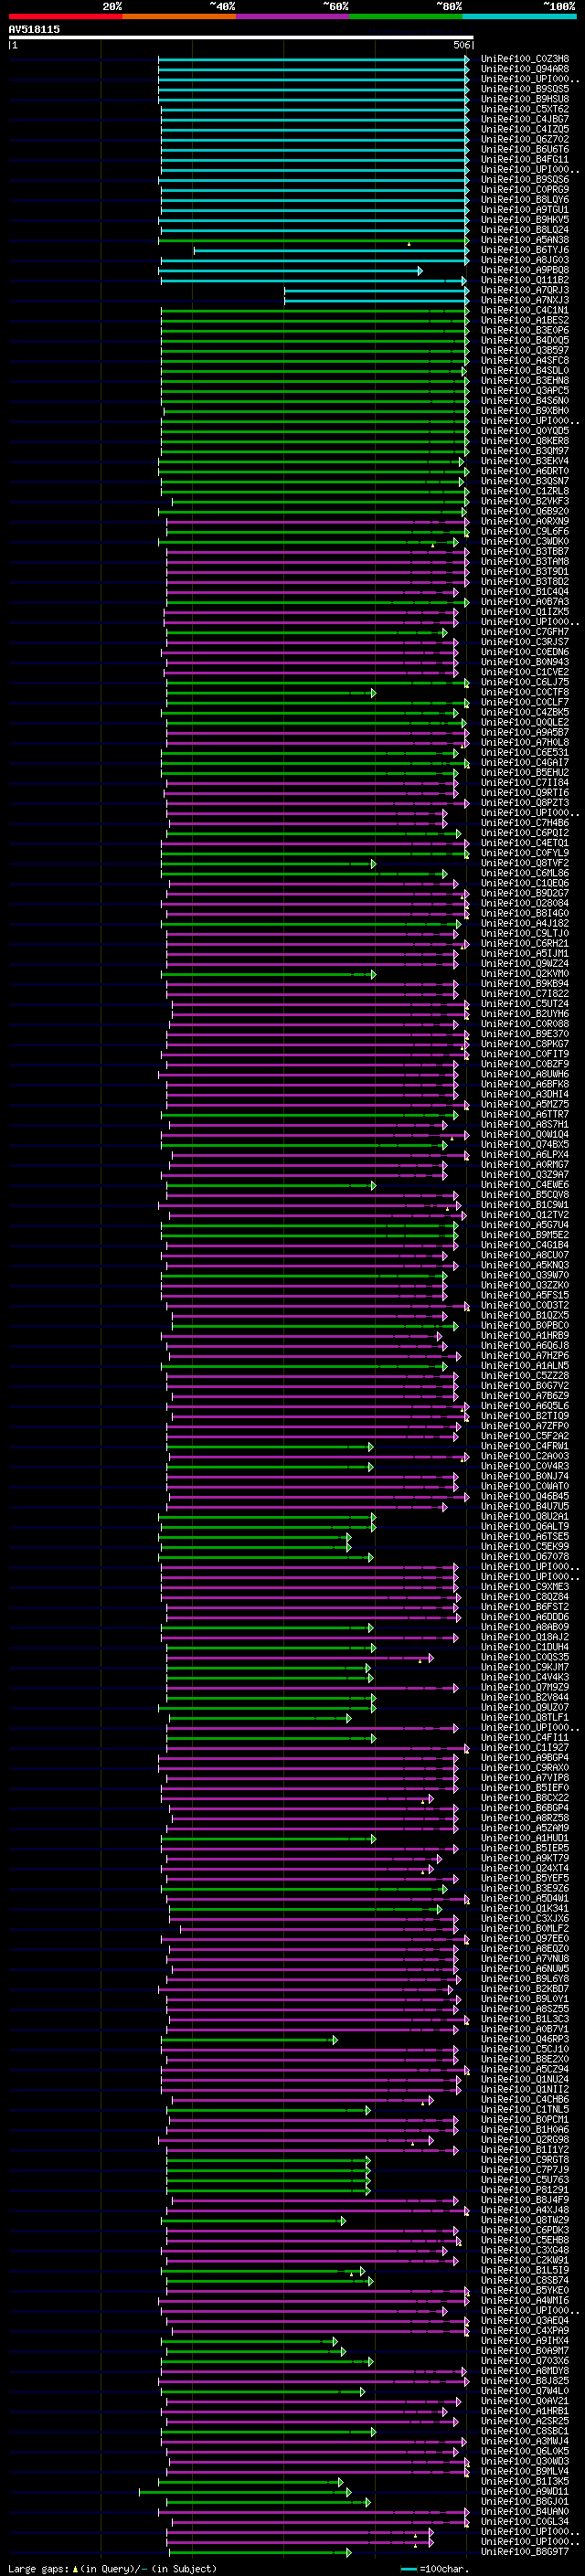Click UniRef100_C3WDK0 label

tap(525, 541)
